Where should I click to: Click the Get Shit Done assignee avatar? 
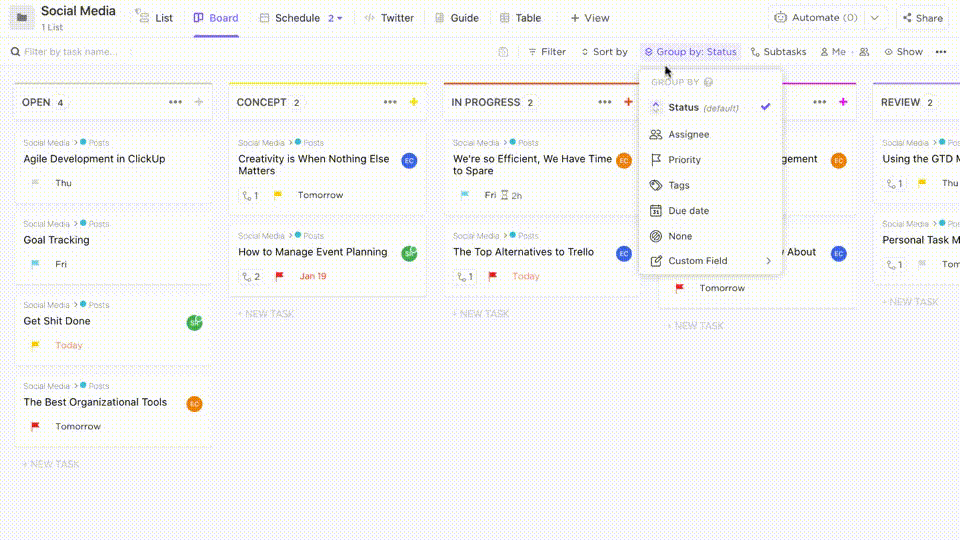pos(194,323)
